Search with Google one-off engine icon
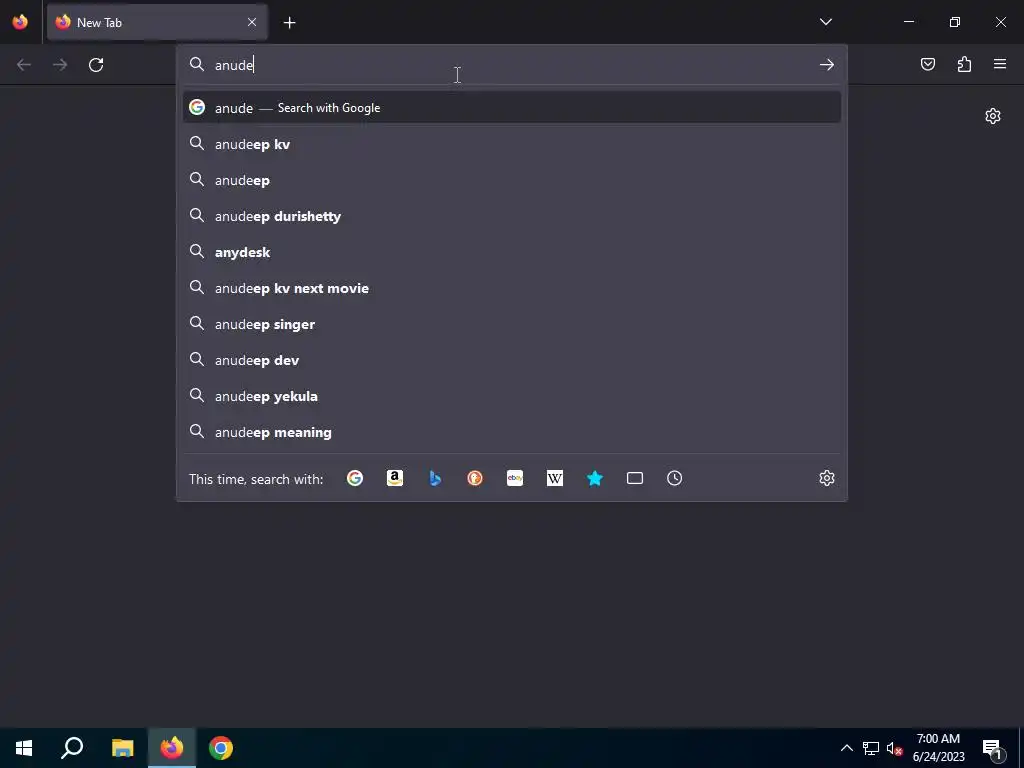 [x=355, y=478]
